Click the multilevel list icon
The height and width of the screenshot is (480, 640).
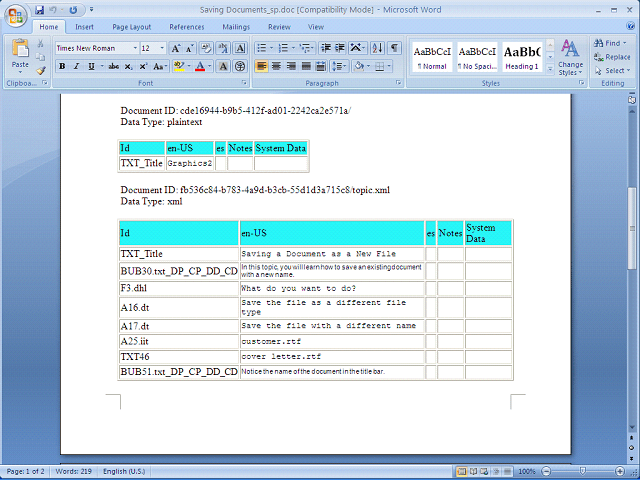click(x=305, y=48)
